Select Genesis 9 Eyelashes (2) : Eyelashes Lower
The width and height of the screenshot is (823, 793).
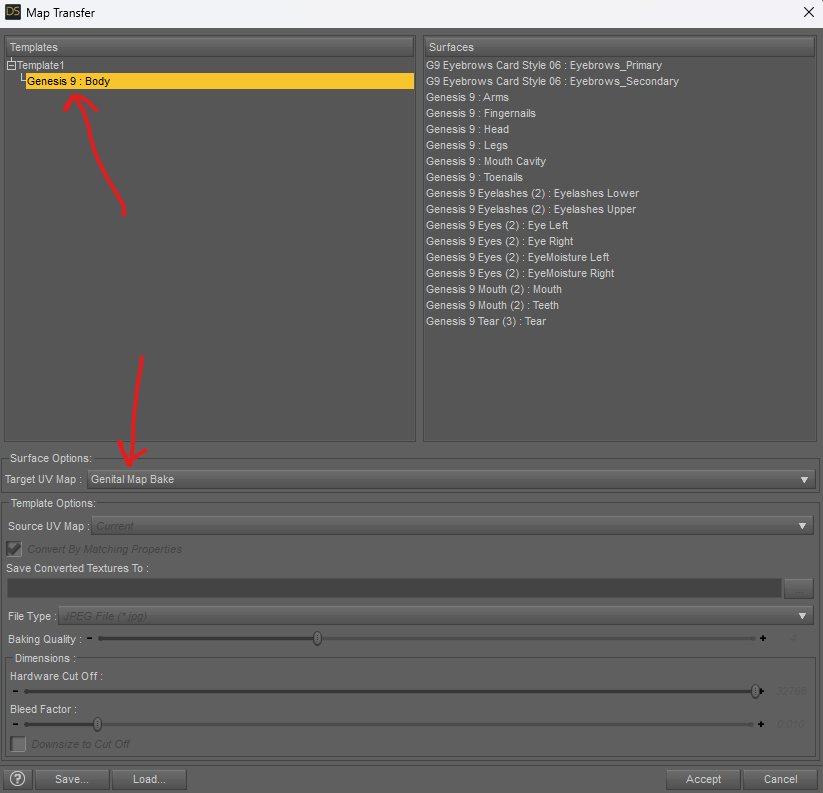(x=532, y=193)
